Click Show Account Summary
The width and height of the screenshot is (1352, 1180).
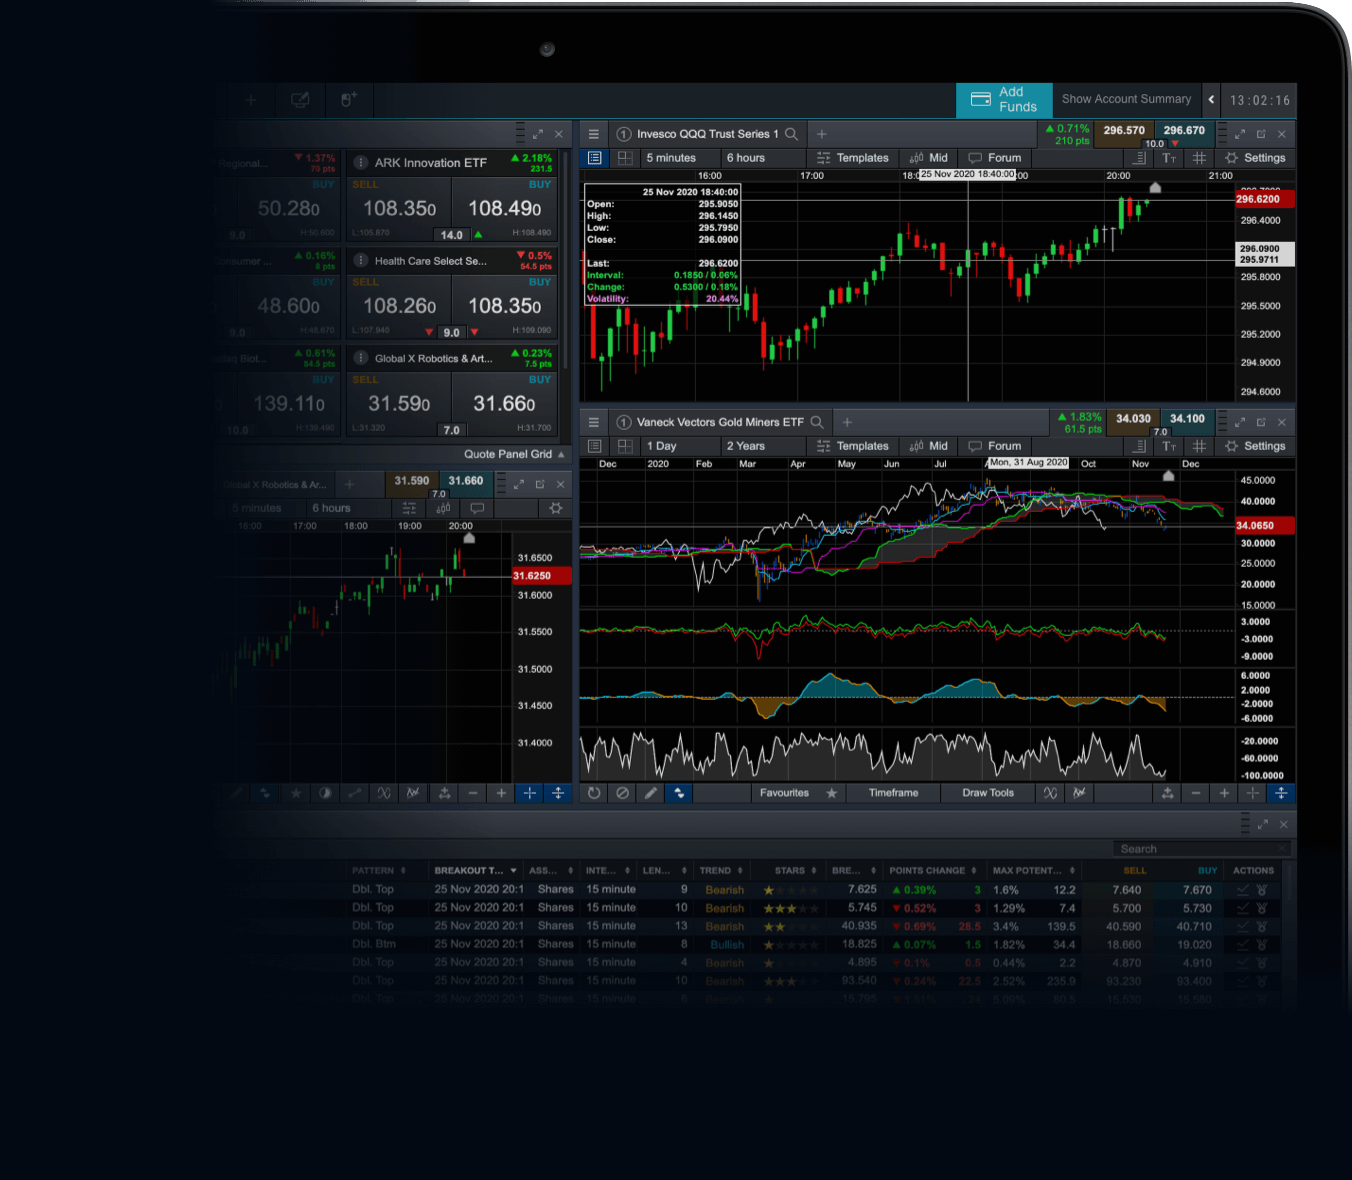tap(1126, 99)
